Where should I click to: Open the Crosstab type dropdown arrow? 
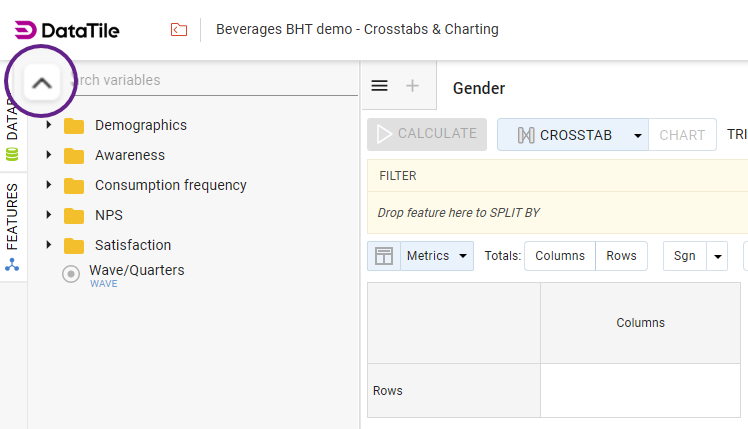(x=637, y=135)
